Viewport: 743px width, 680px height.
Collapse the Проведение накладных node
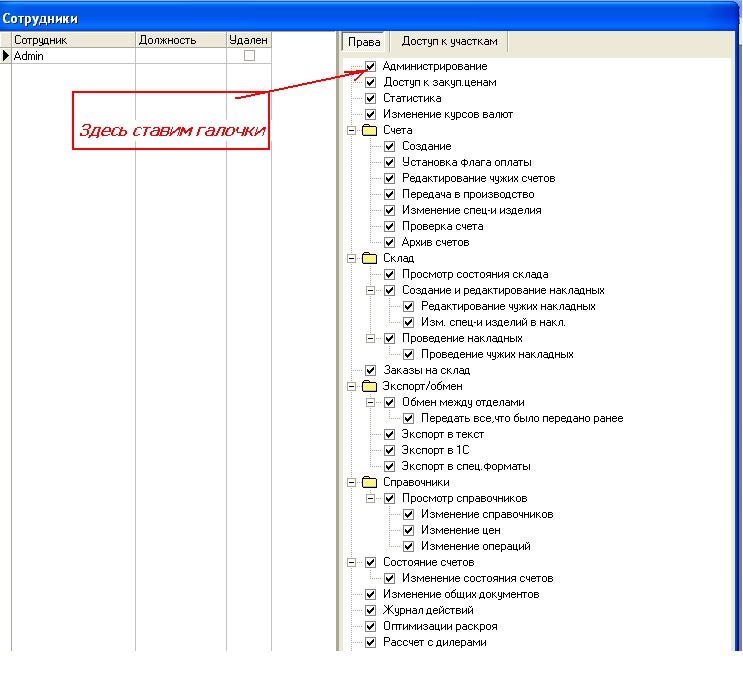pos(371,338)
